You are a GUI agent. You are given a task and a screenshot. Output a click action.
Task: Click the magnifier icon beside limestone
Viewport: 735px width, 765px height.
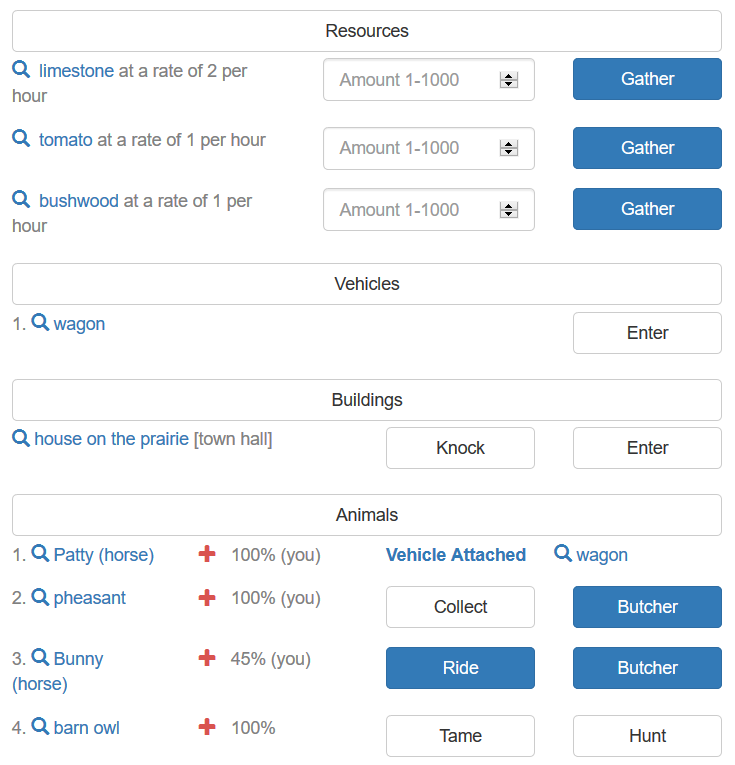pos(21,70)
